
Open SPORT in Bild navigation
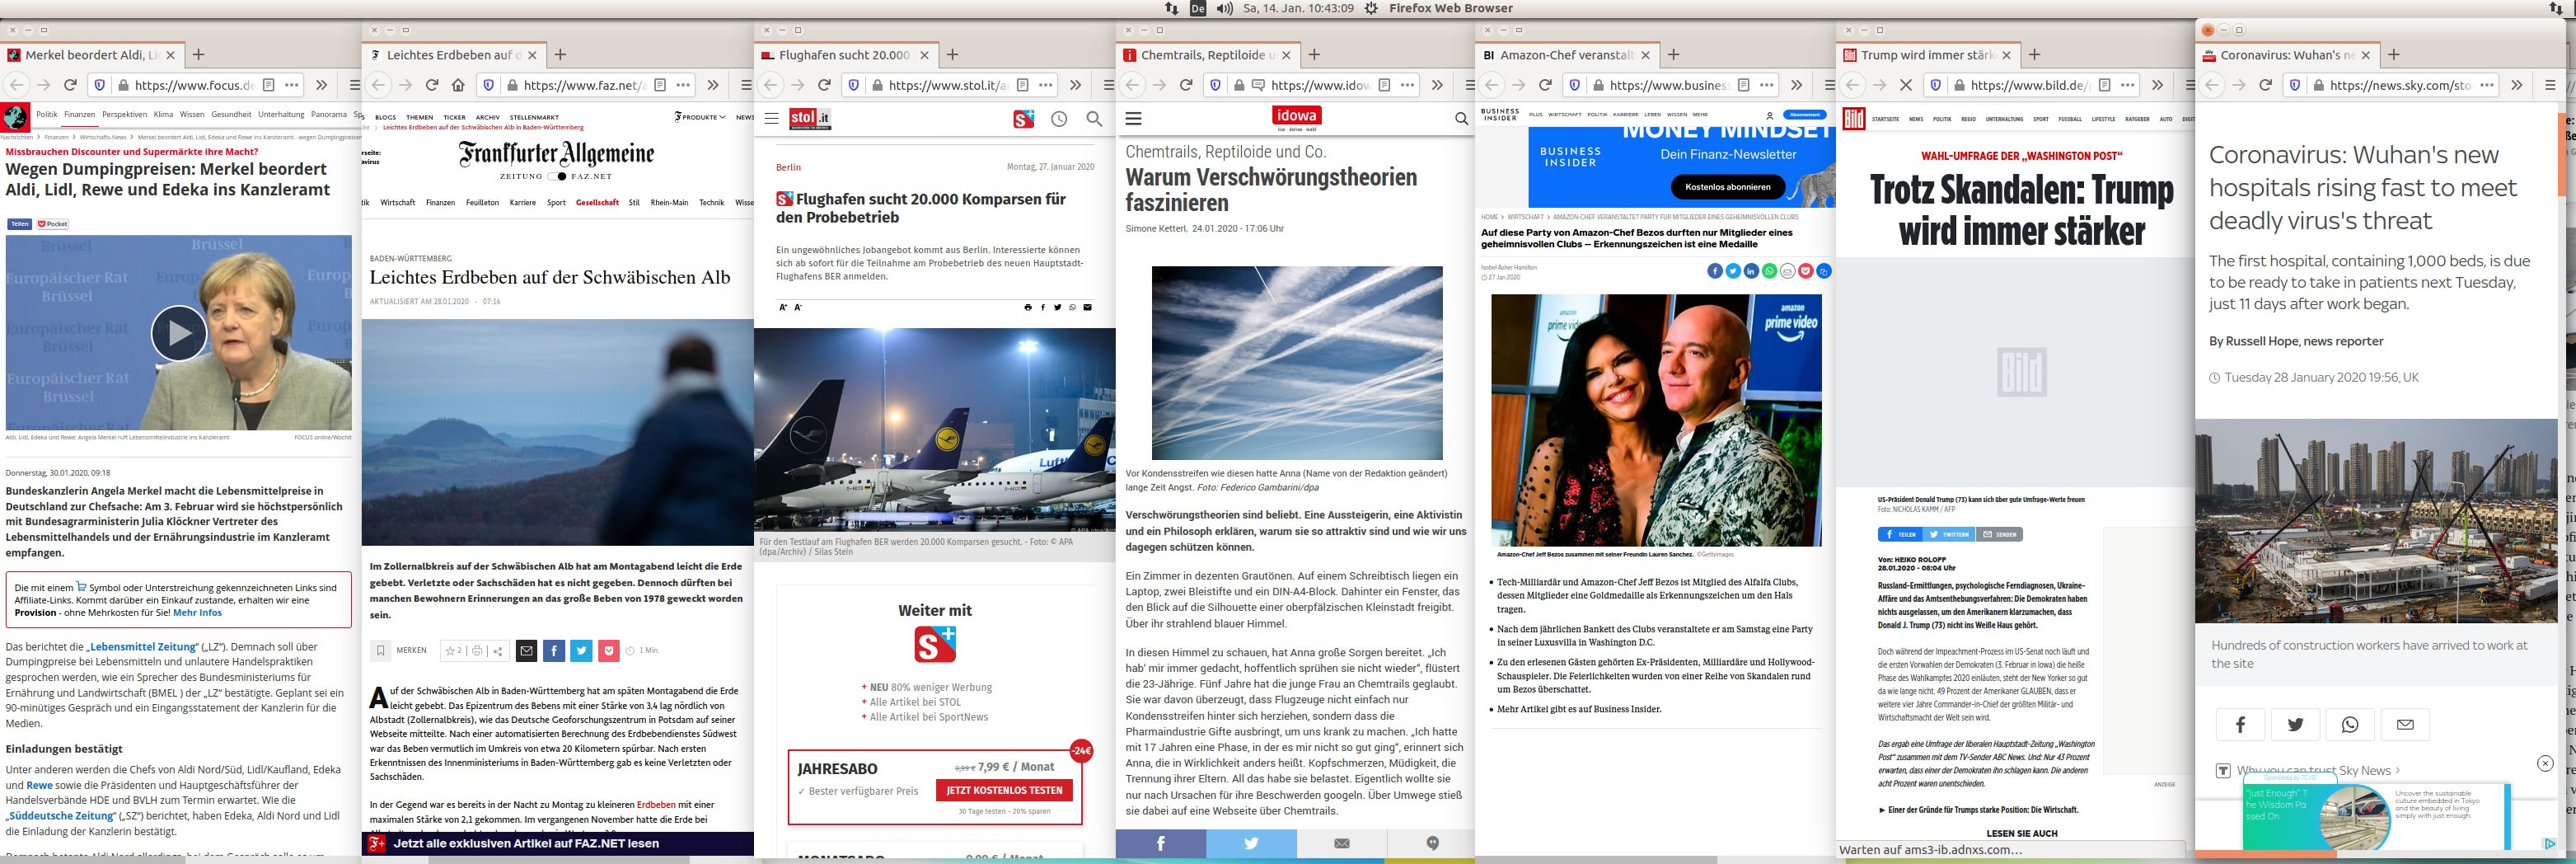[x=2040, y=119]
